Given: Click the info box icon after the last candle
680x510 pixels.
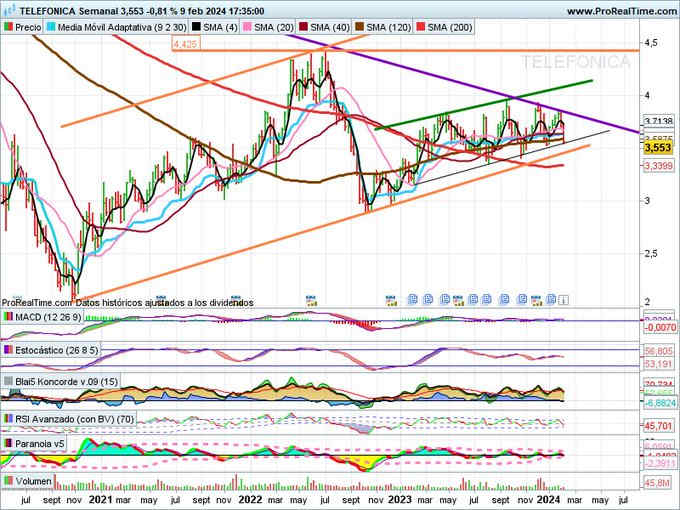Looking at the screenshot, I should click(x=563, y=300).
